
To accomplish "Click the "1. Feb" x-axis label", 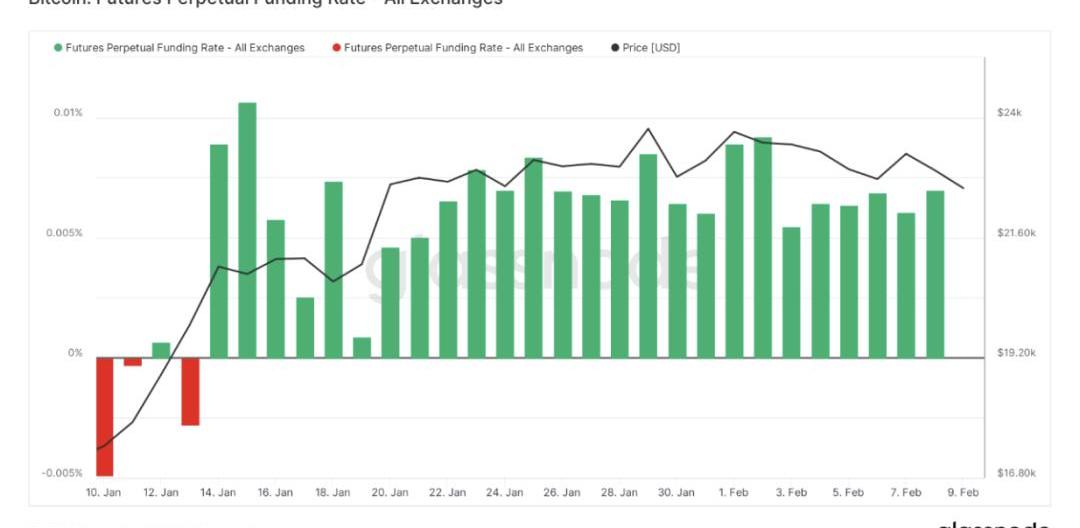I will pyautogui.click(x=734, y=493).
